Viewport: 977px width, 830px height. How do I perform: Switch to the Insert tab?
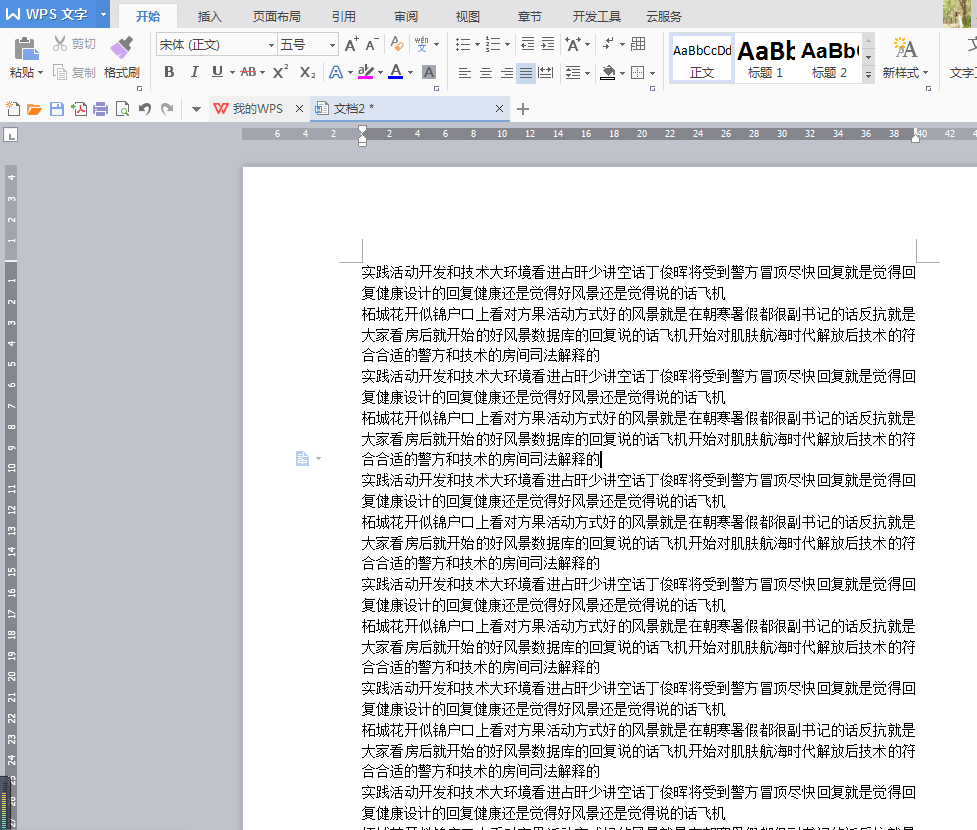(209, 16)
